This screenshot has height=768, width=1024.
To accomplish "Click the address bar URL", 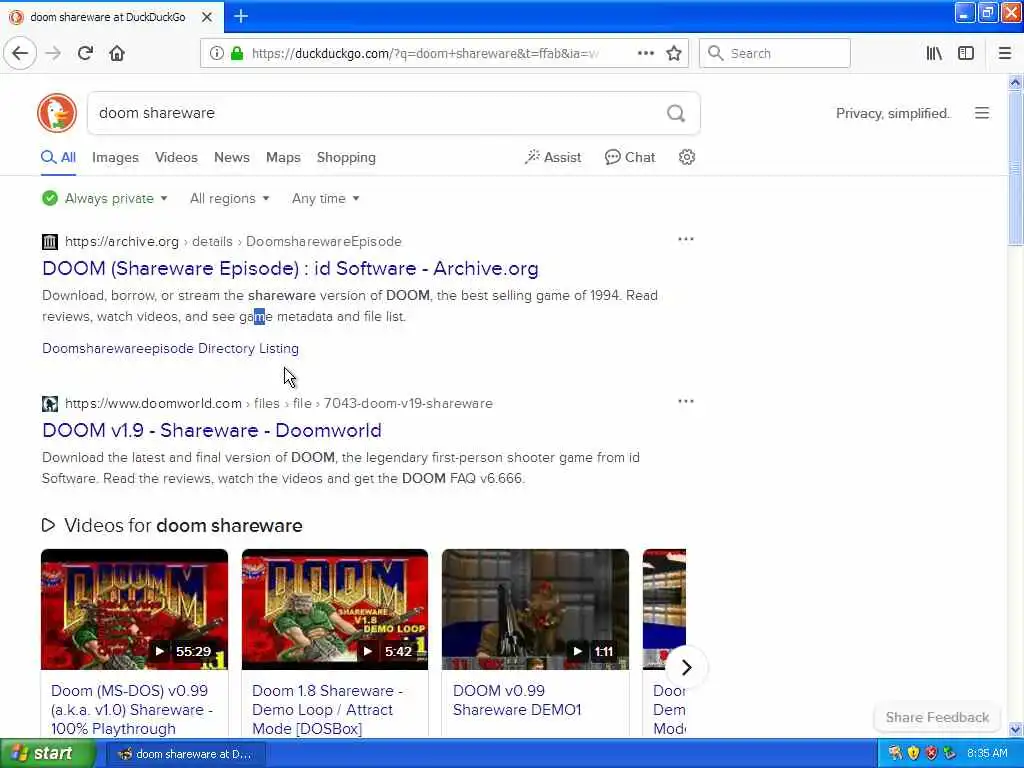I will [424, 54].
